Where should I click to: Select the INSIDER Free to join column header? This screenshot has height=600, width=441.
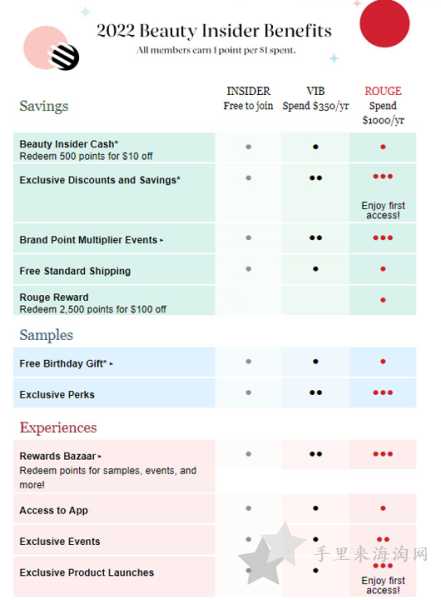click(x=248, y=98)
